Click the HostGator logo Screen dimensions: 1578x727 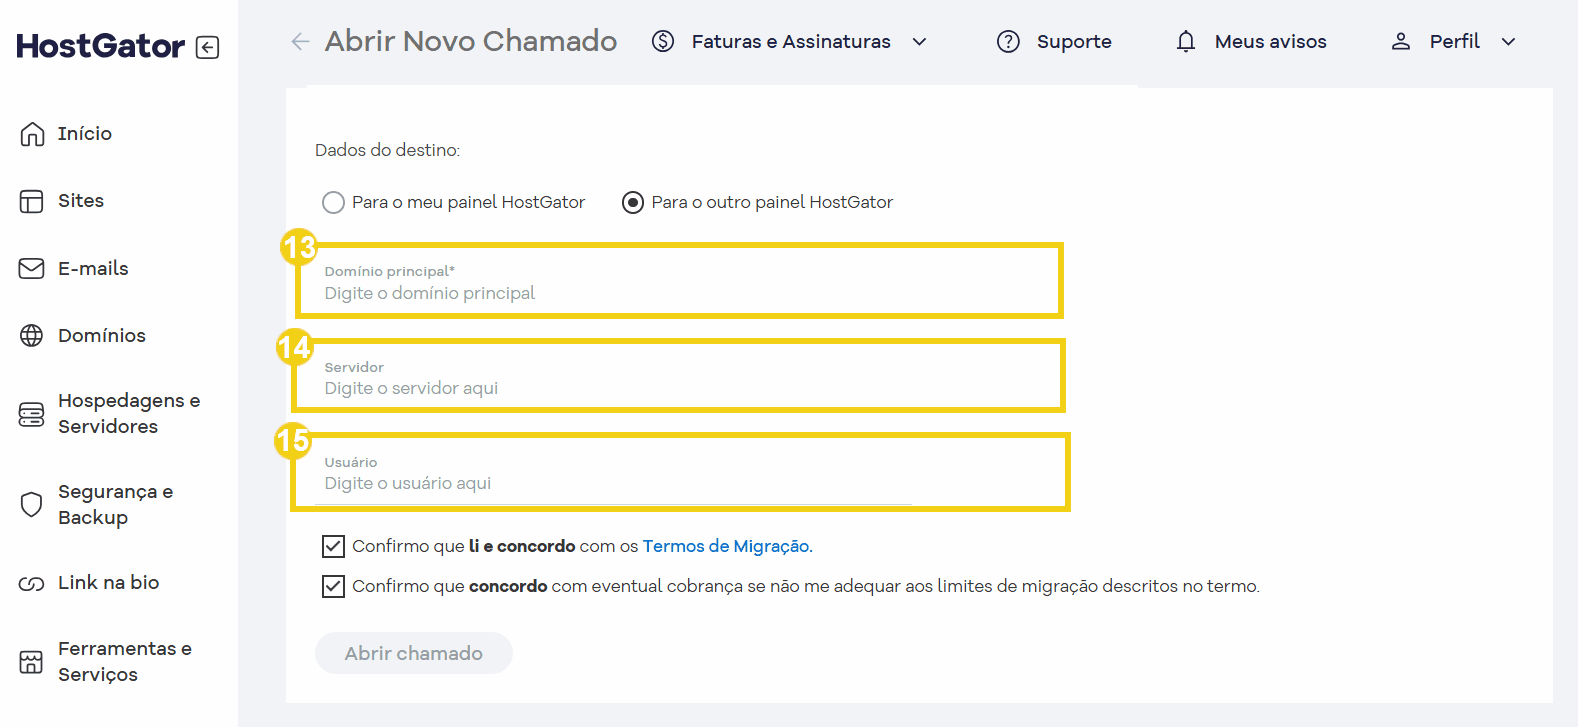(x=100, y=46)
